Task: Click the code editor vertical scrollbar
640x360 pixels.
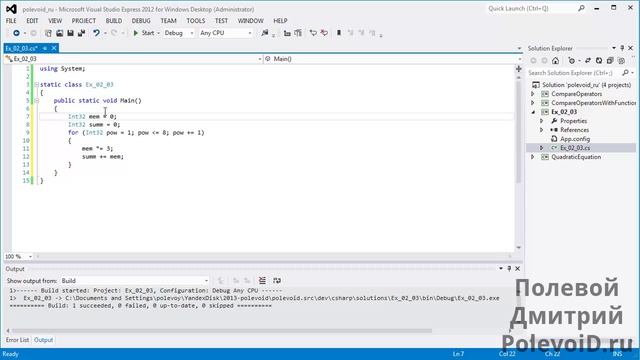Action: pos(519,131)
